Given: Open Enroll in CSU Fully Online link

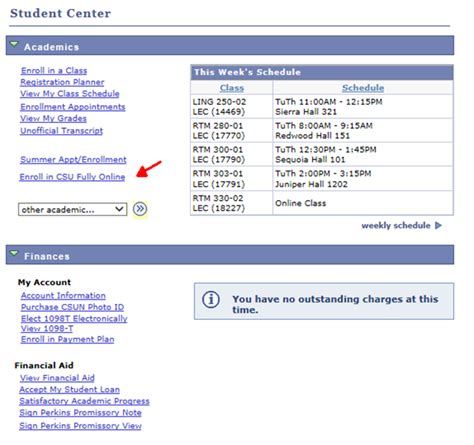Looking at the screenshot, I should 72,177.
